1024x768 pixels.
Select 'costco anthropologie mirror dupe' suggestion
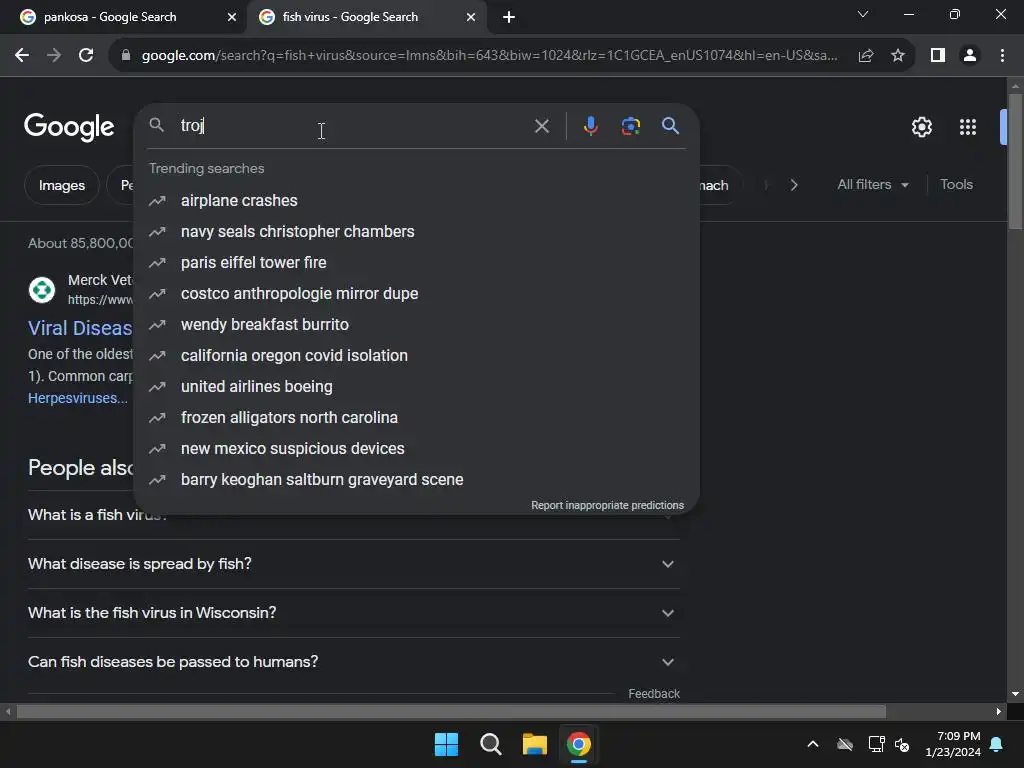[x=416, y=294]
